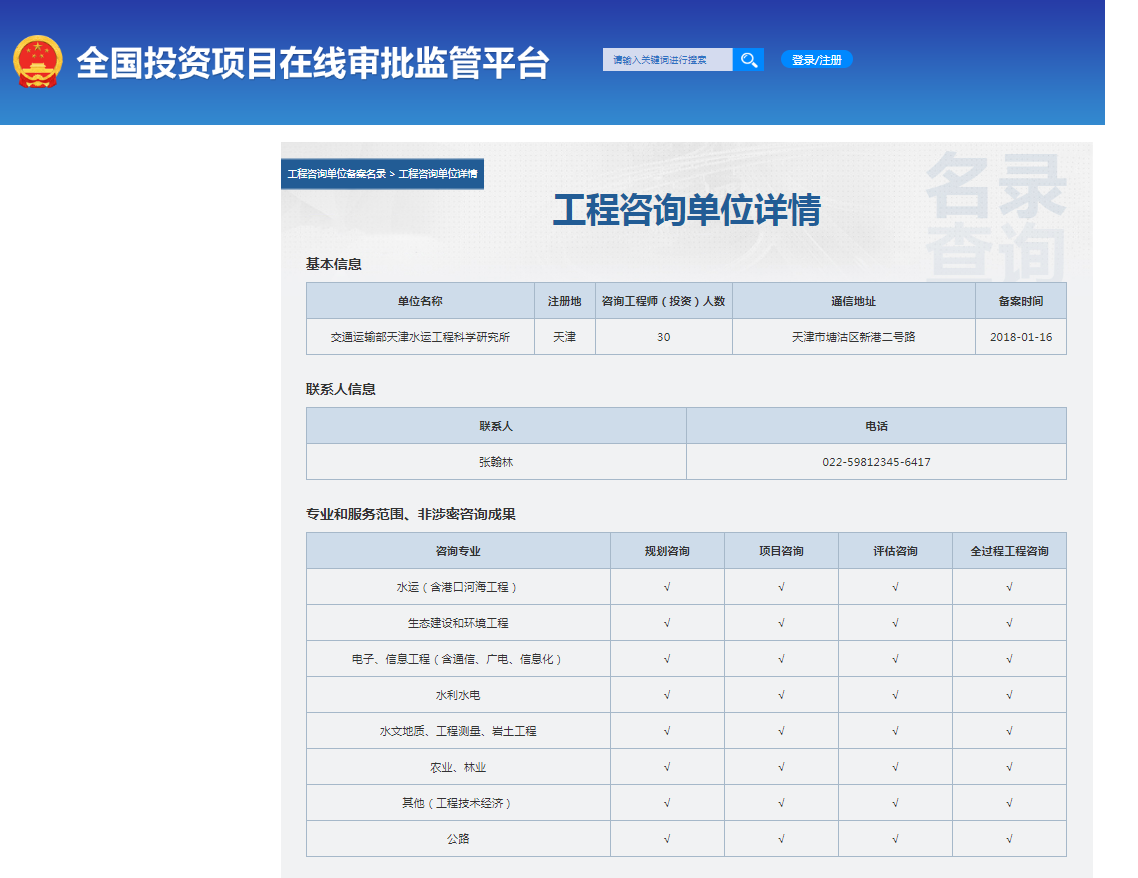Toggle the 评估咨询 checkmark for 水利水电
Image resolution: width=1138 pixels, height=878 pixels.
click(895, 694)
